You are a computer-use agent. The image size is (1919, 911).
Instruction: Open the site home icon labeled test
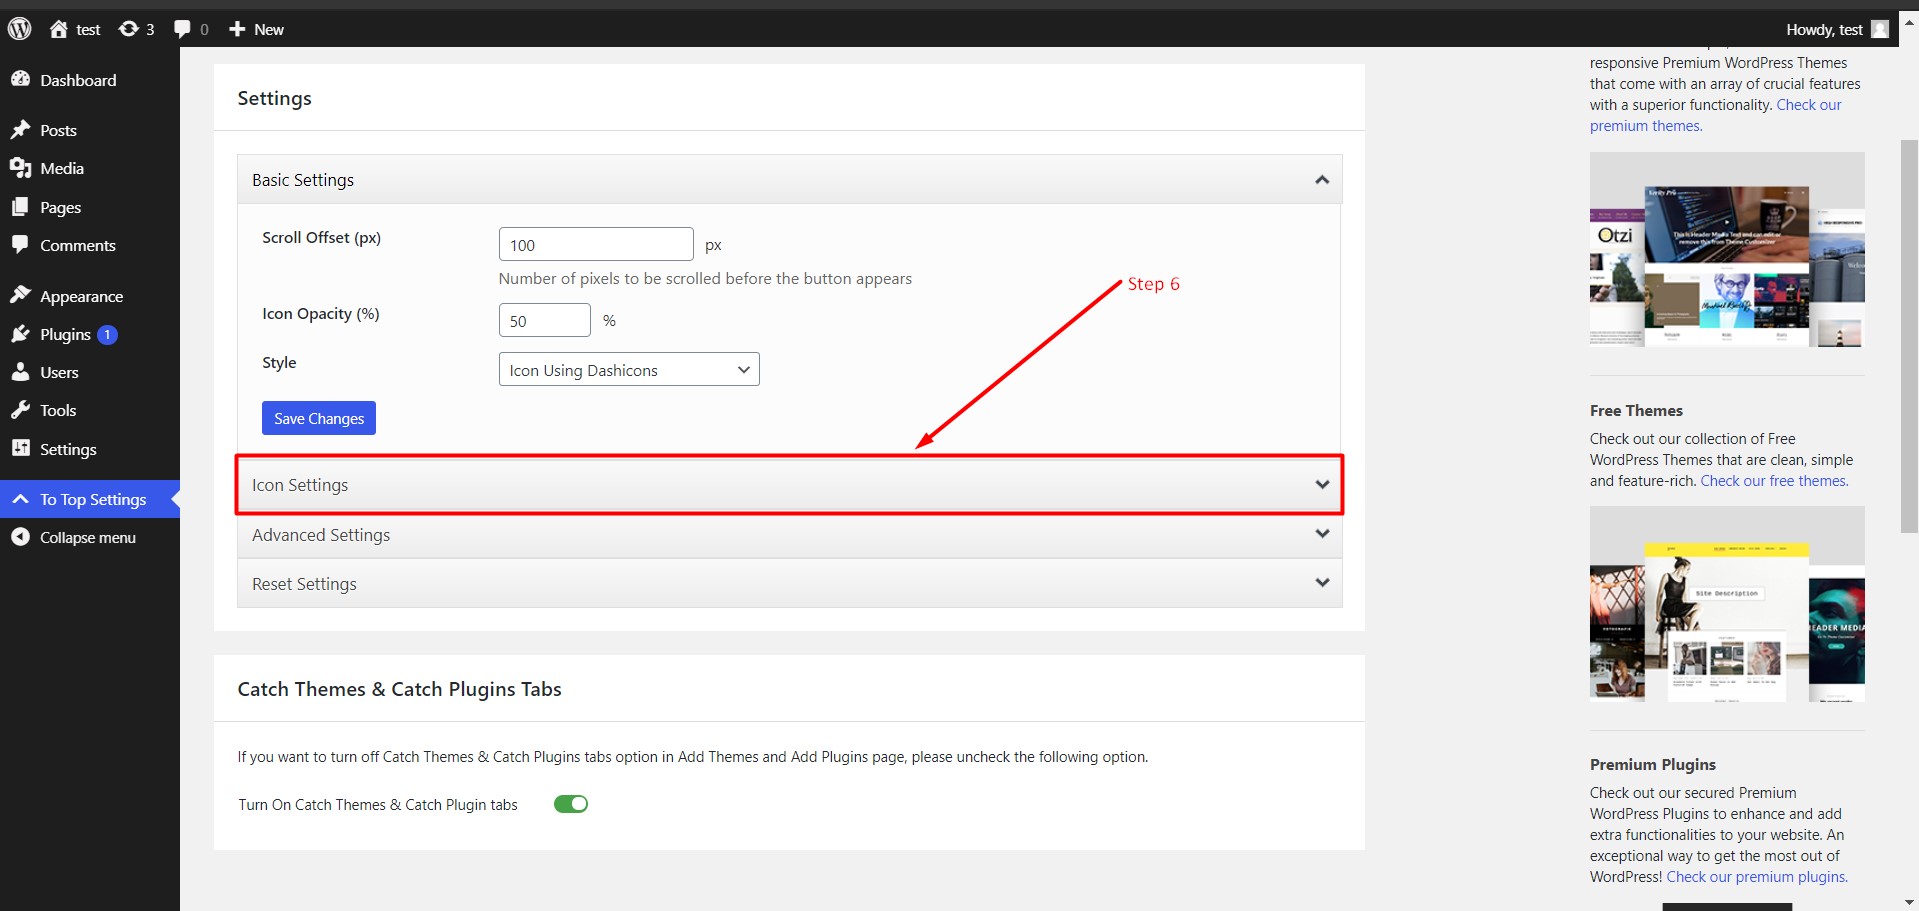[59, 29]
